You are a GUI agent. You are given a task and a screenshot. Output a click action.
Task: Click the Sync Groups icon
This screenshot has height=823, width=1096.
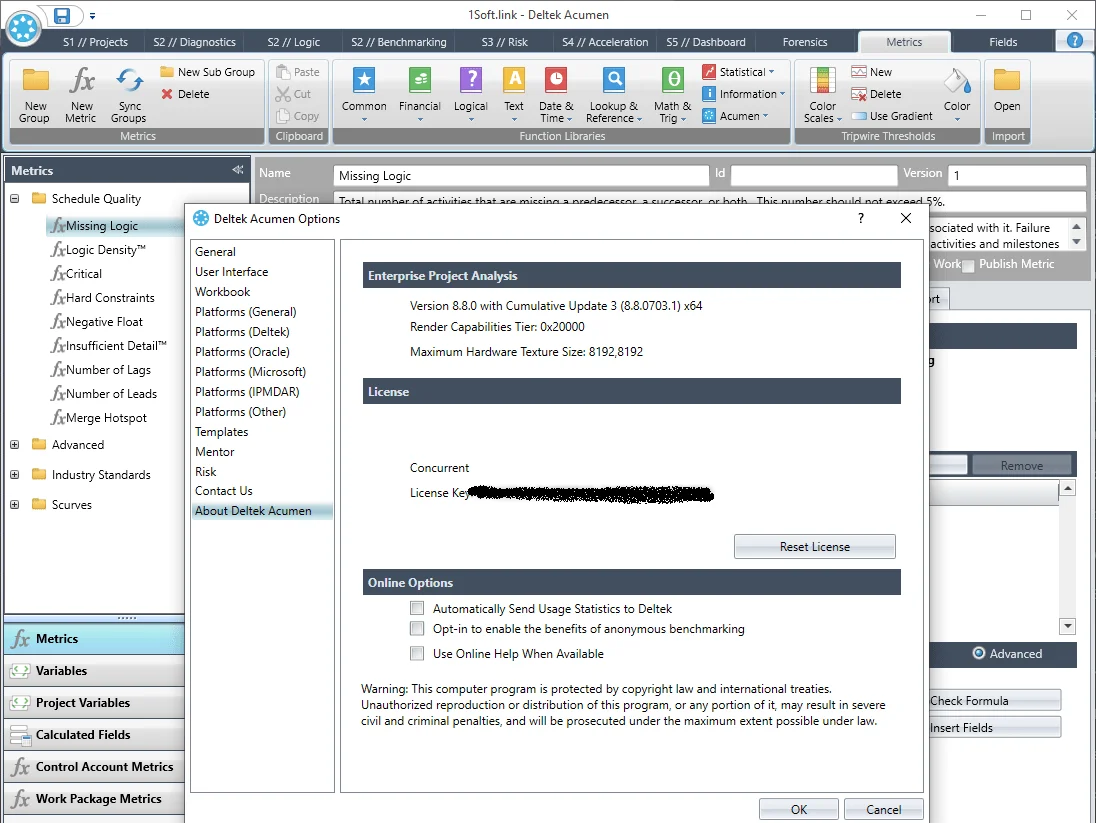pyautogui.click(x=129, y=80)
